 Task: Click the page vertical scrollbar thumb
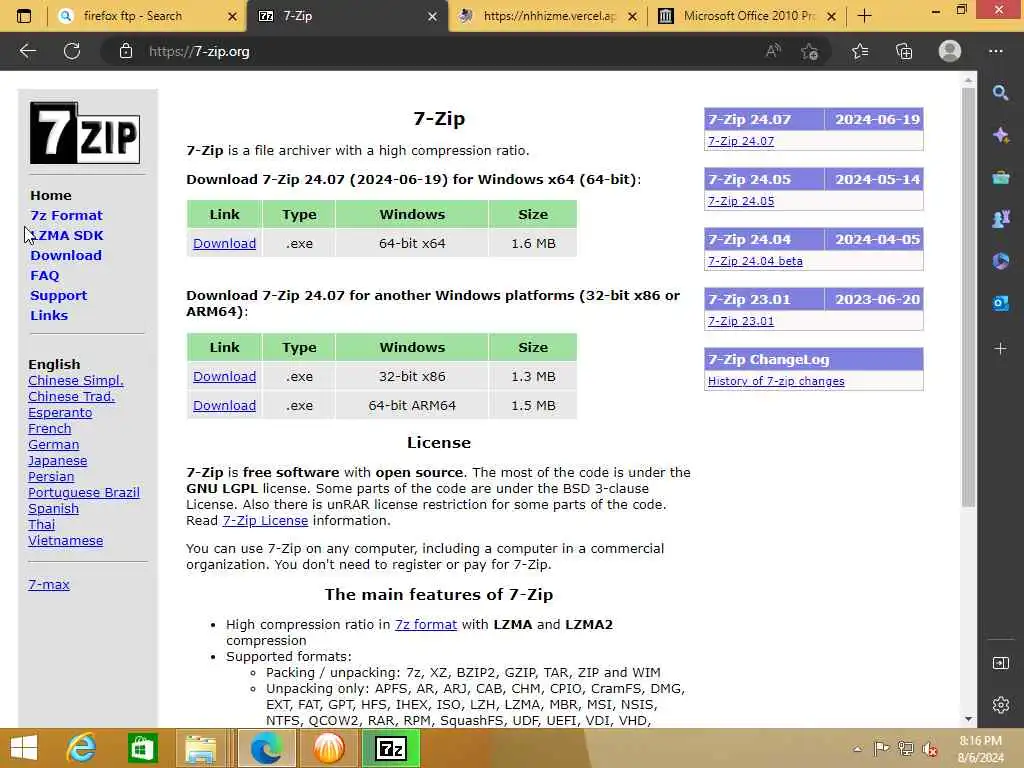point(968,297)
